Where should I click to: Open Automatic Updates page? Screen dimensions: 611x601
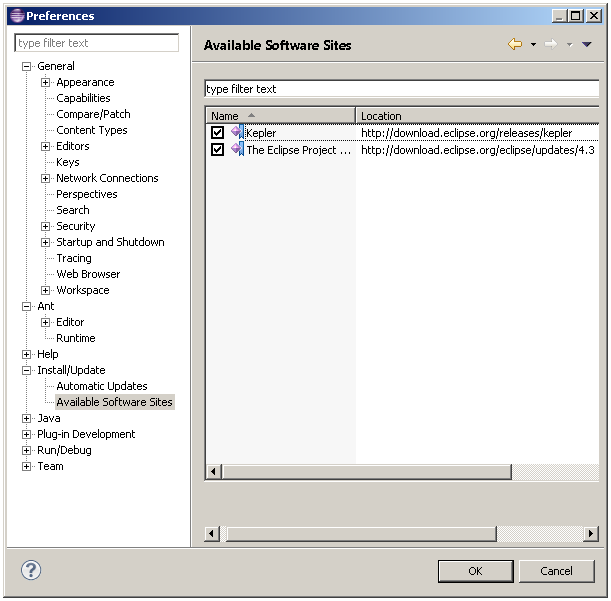pos(102,386)
